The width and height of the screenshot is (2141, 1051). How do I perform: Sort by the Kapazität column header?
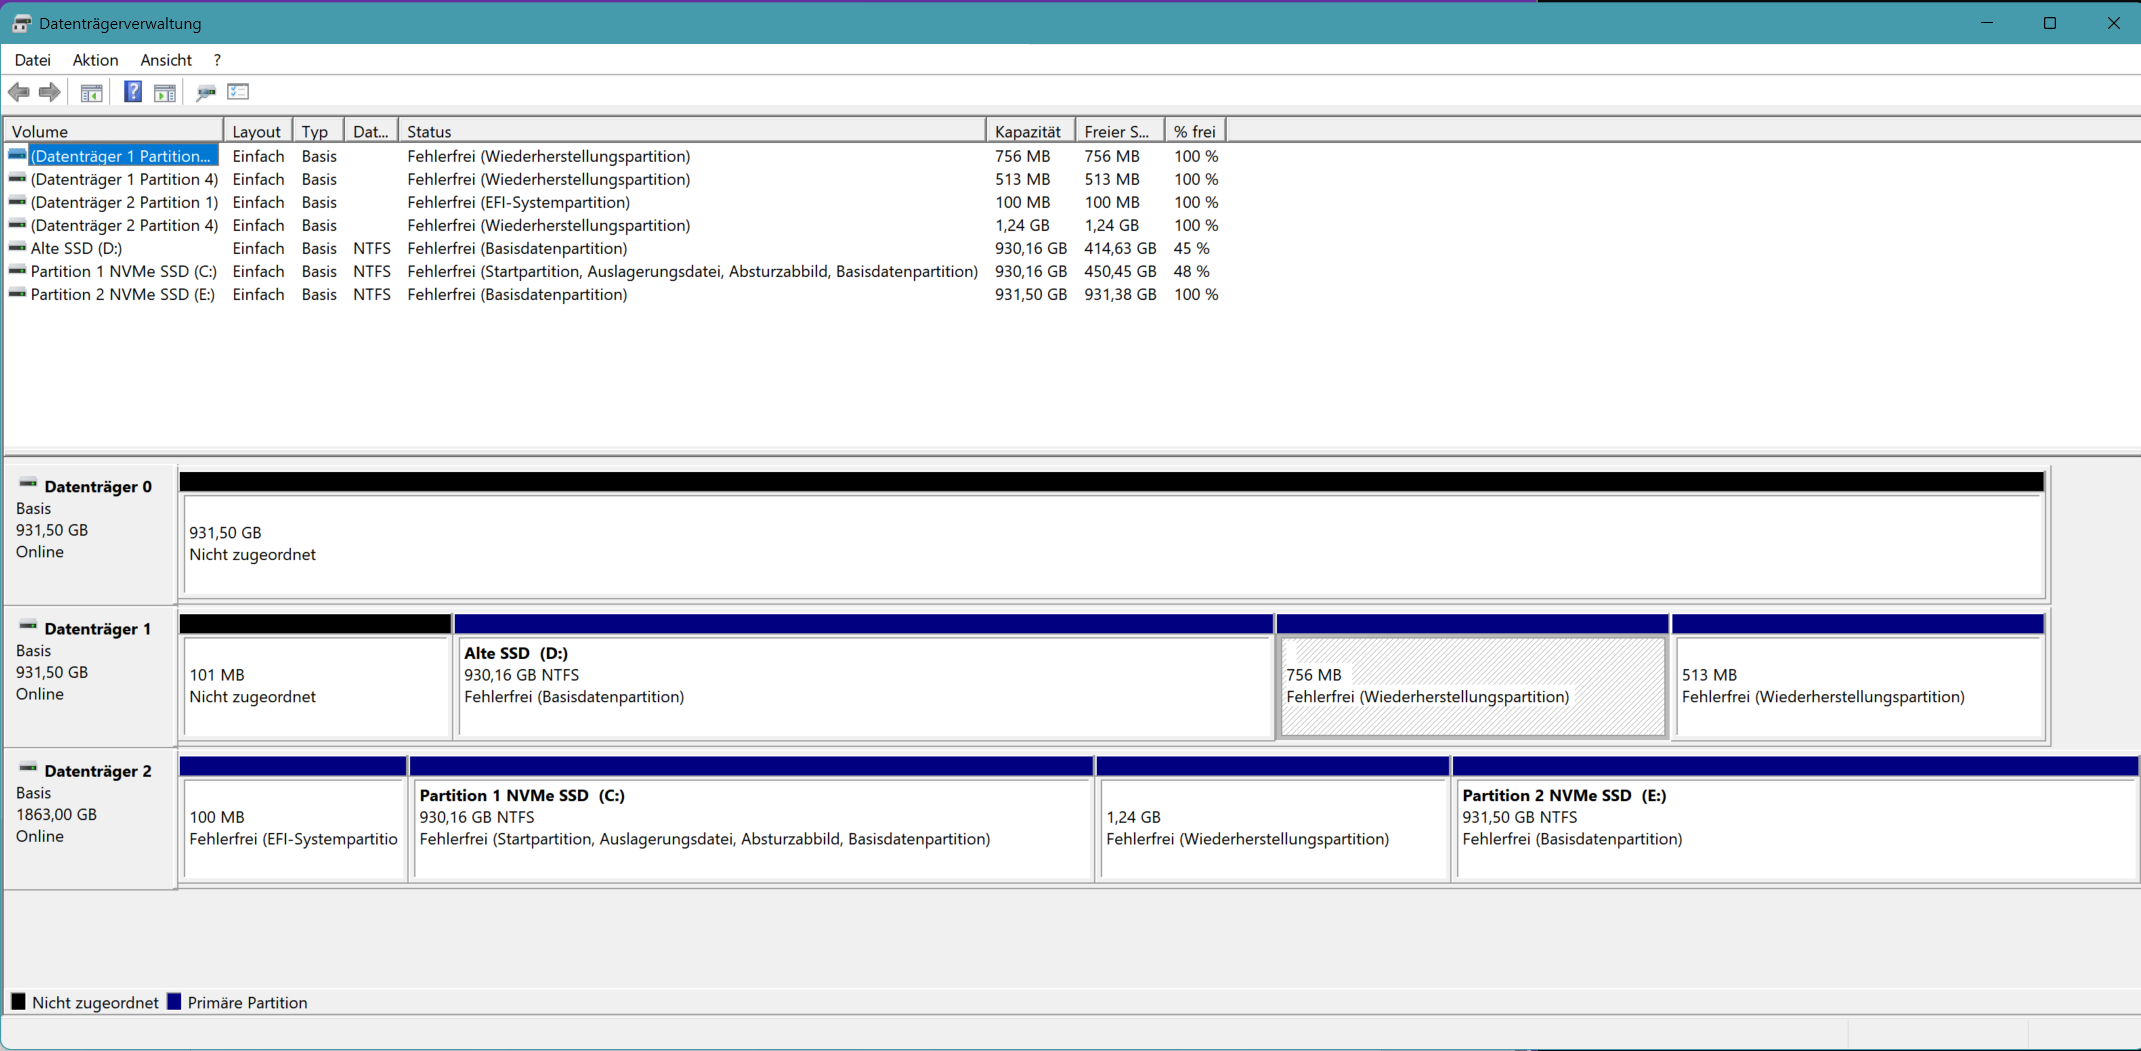[1031, 131]
